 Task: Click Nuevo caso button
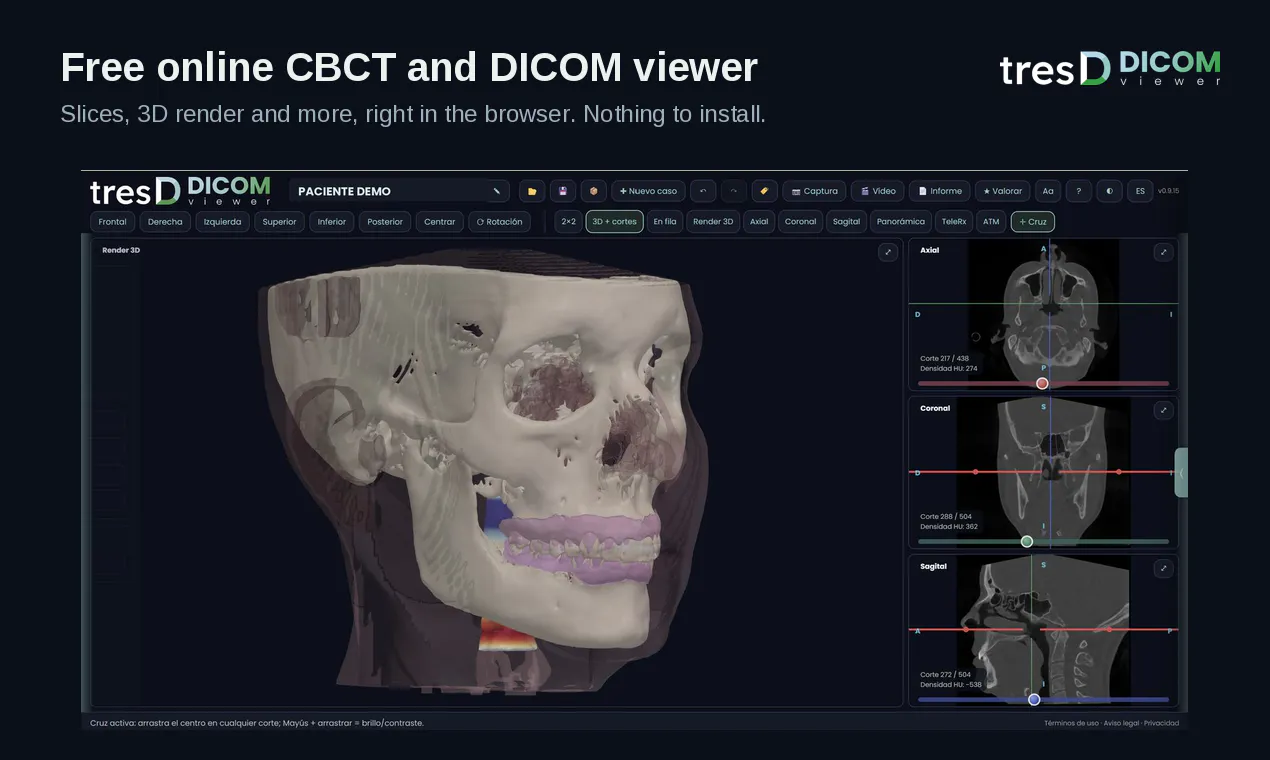tap(648, 191)
